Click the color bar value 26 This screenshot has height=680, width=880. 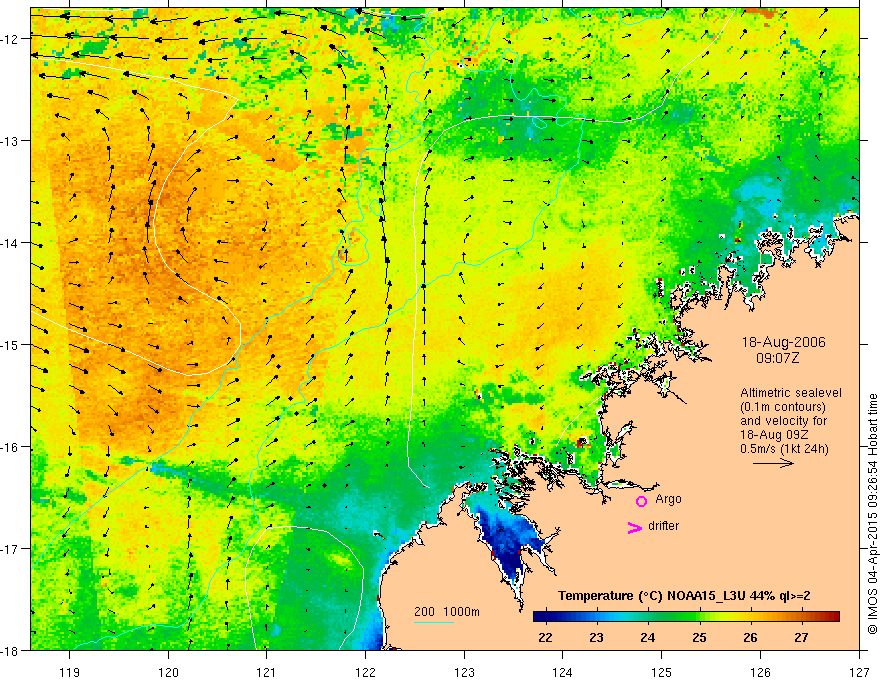click(x=750, y=637)
